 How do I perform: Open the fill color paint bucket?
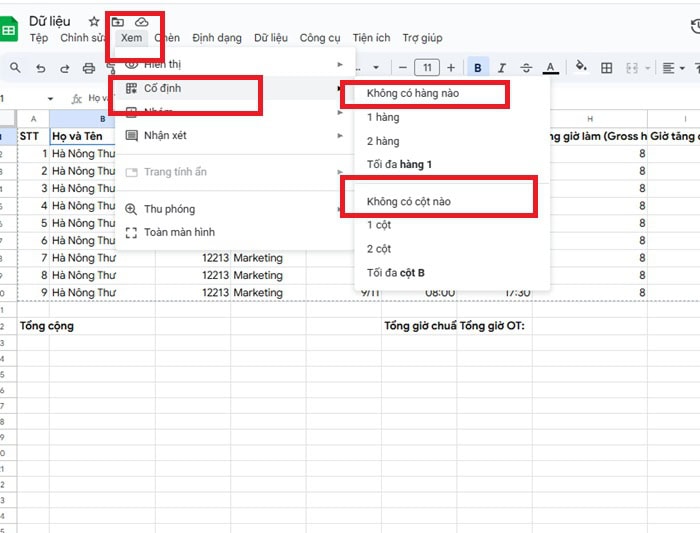coord(581,67)
